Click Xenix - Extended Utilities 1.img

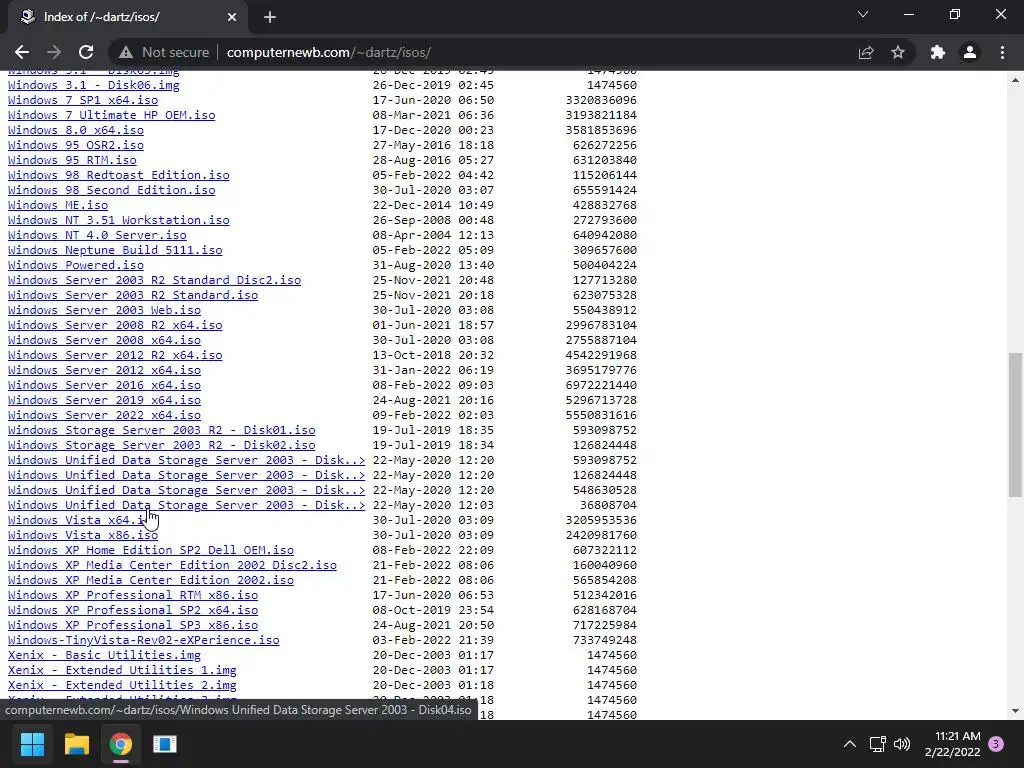coord(122,671)
